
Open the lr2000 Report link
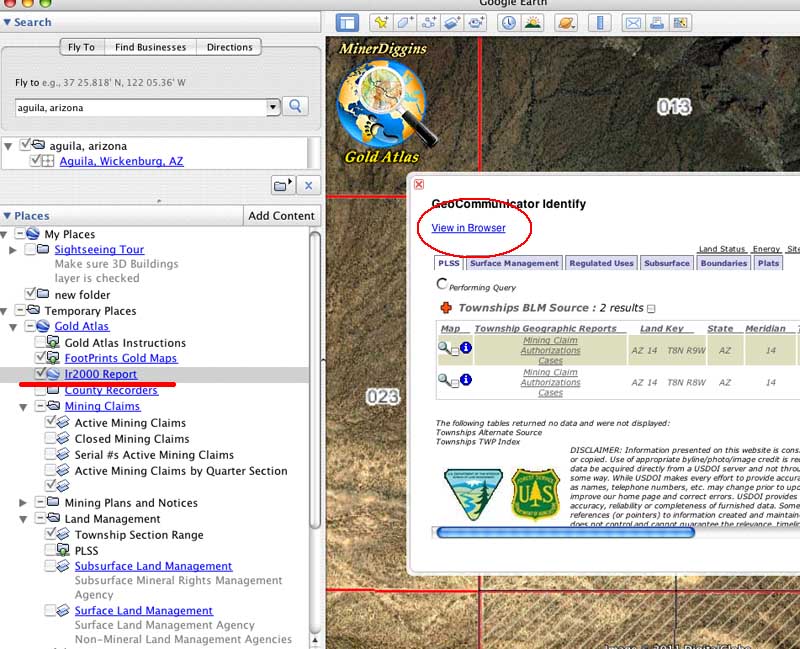(x=101, y=374)
